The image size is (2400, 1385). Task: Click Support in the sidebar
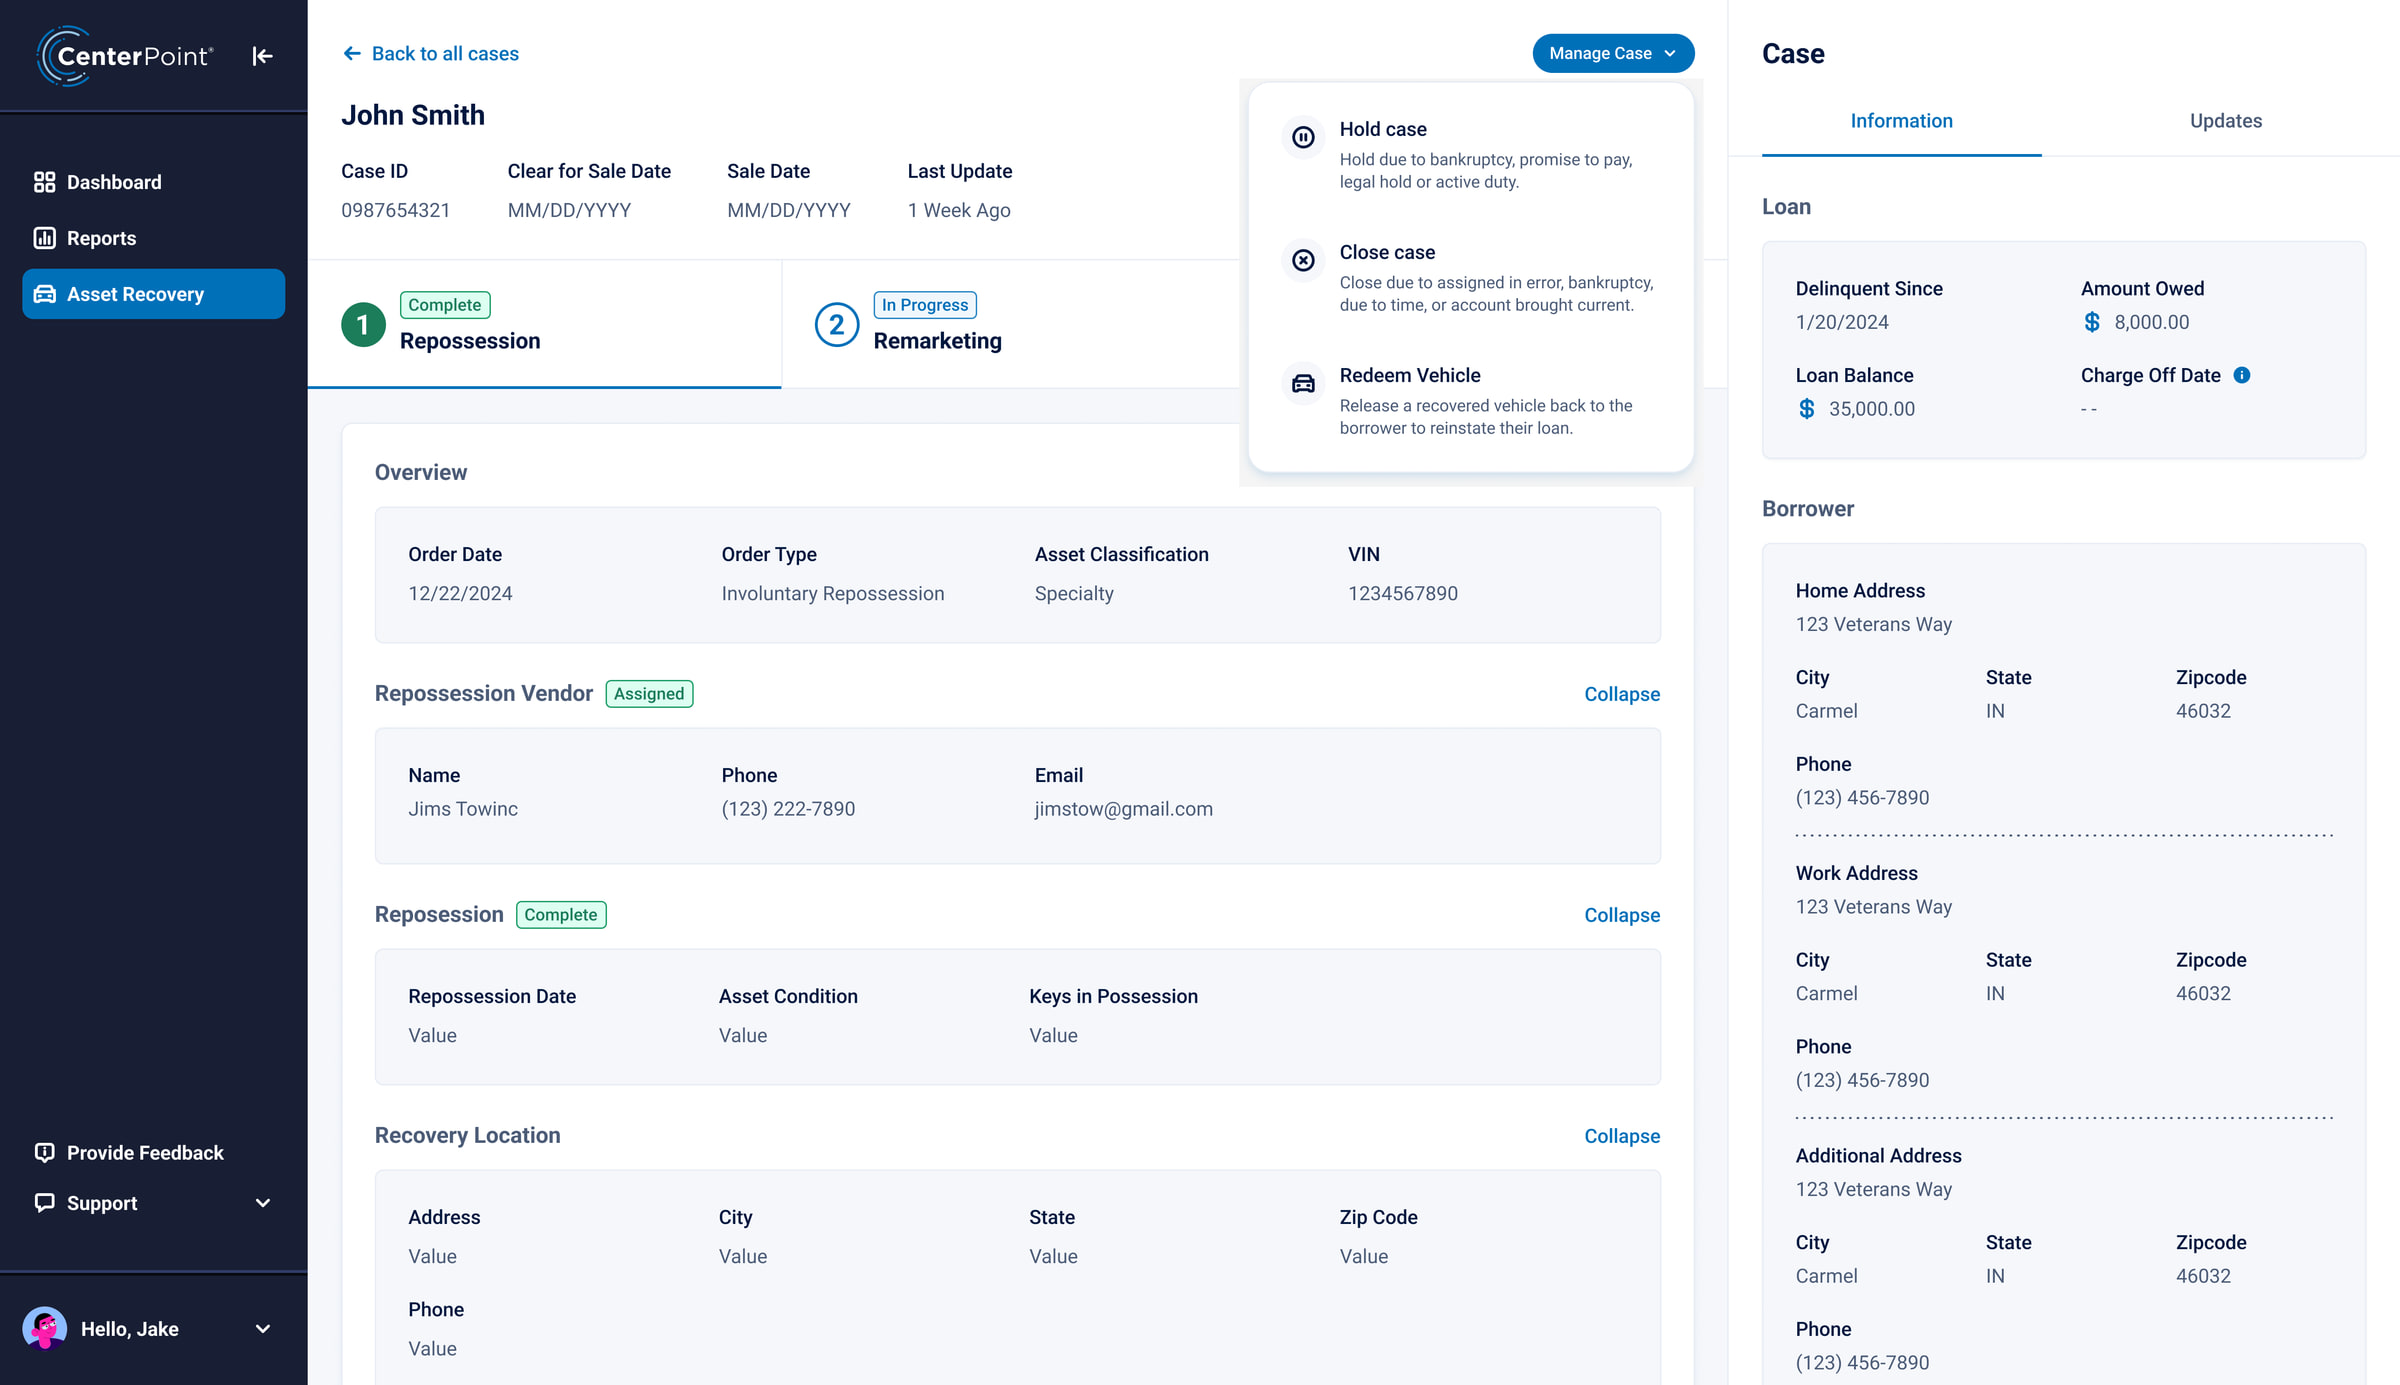click(153, 1203)
